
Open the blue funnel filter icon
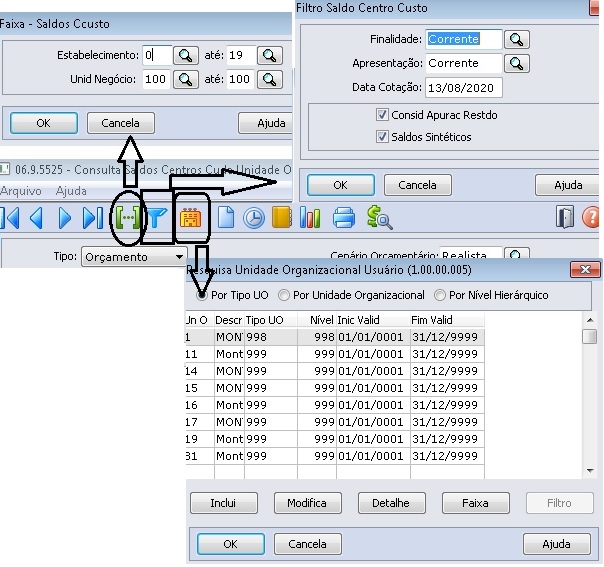click(157, 218)
